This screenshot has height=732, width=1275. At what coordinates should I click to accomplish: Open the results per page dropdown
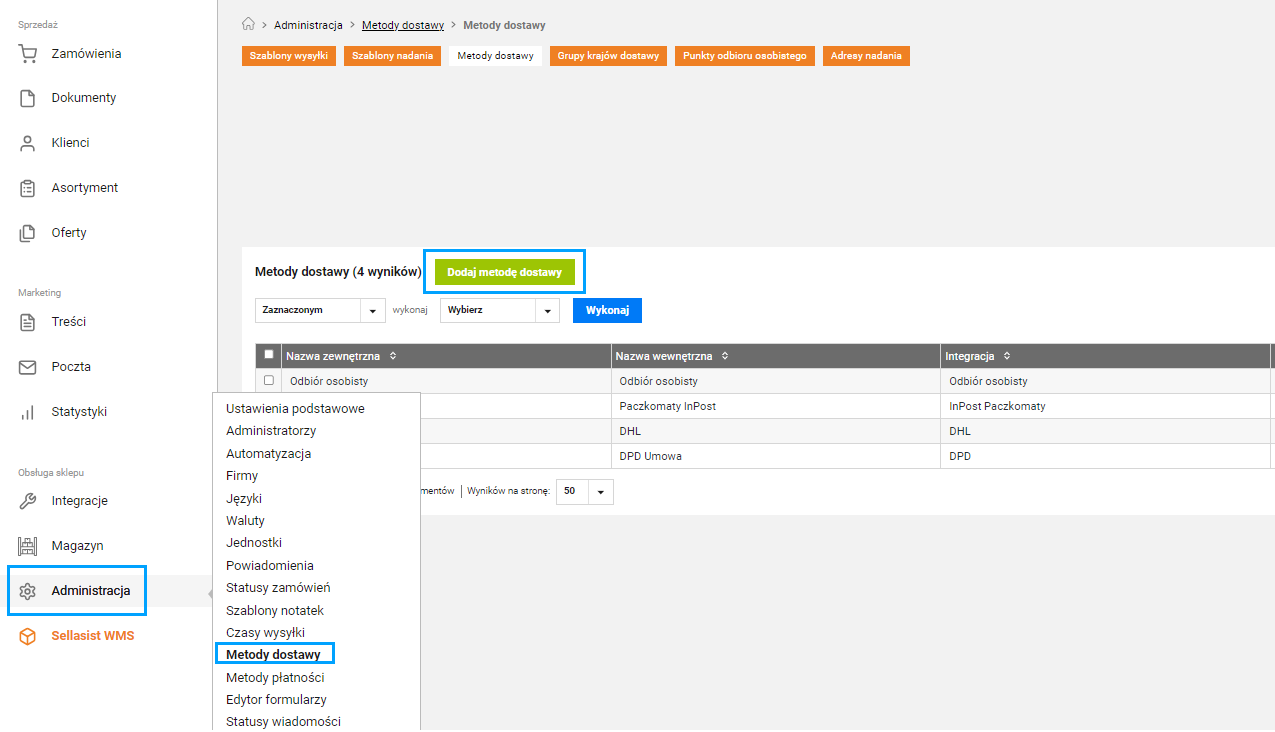[584, 492]
